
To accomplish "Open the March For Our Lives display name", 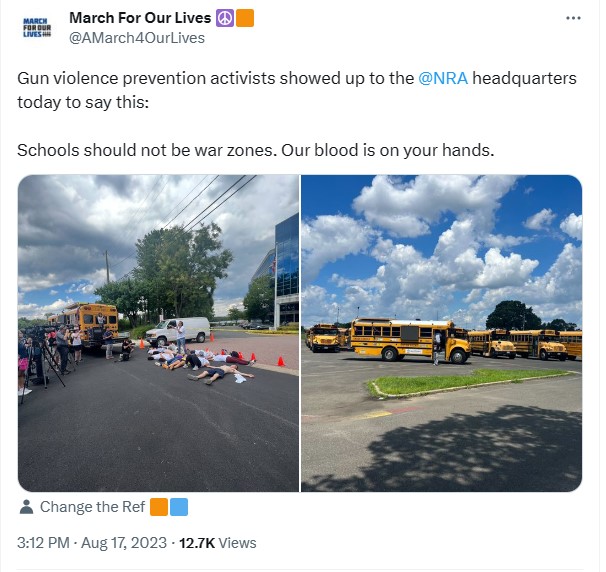I will 140,18.
